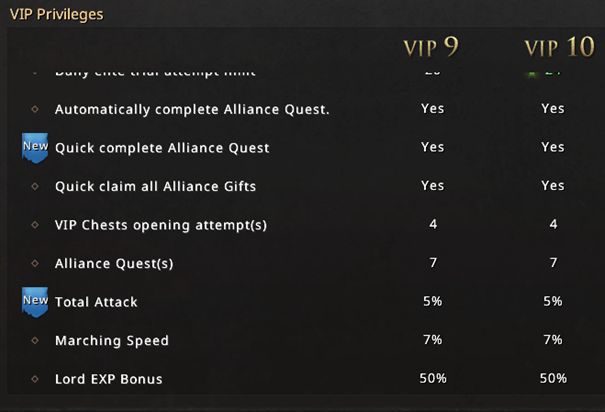Click the New badge beside Total Attack

click(x=35, y=302)
